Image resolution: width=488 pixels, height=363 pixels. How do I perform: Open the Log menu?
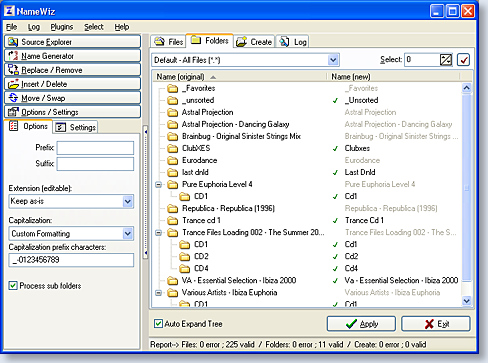[x=34, y=27]
